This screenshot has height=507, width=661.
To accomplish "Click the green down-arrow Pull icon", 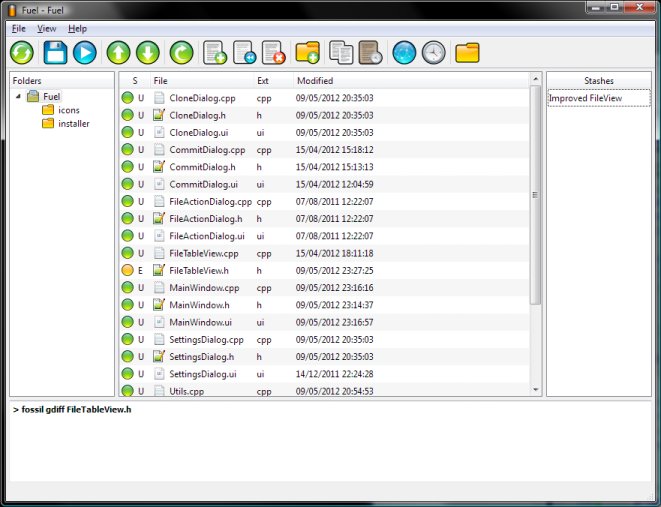I will tap(148, 53).
